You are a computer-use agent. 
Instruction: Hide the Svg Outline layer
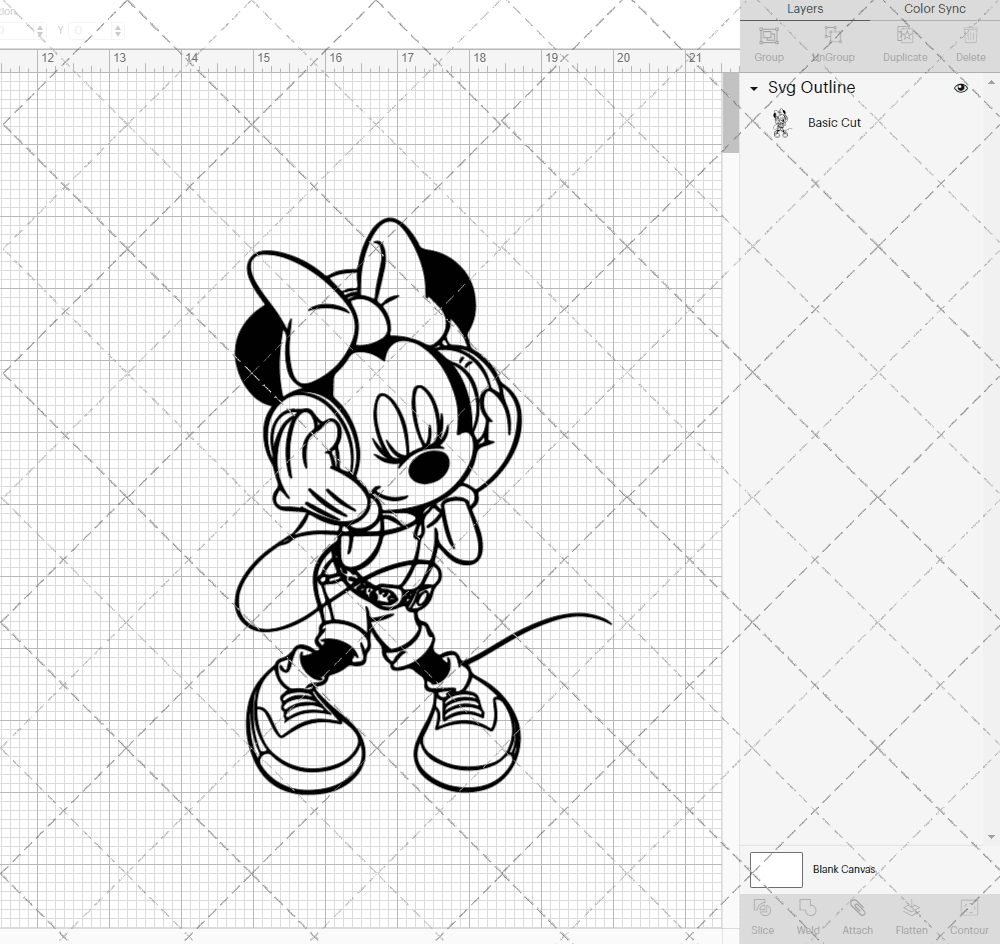click(x=960, y=88)
